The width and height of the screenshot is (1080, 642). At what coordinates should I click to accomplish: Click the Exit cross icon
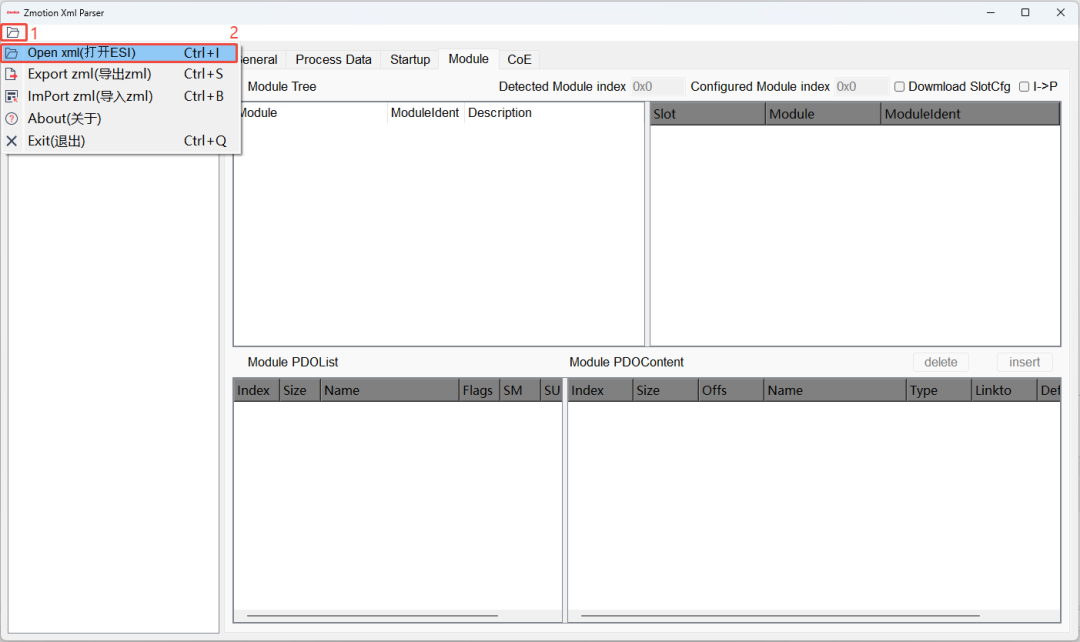(x=12, y=141)
